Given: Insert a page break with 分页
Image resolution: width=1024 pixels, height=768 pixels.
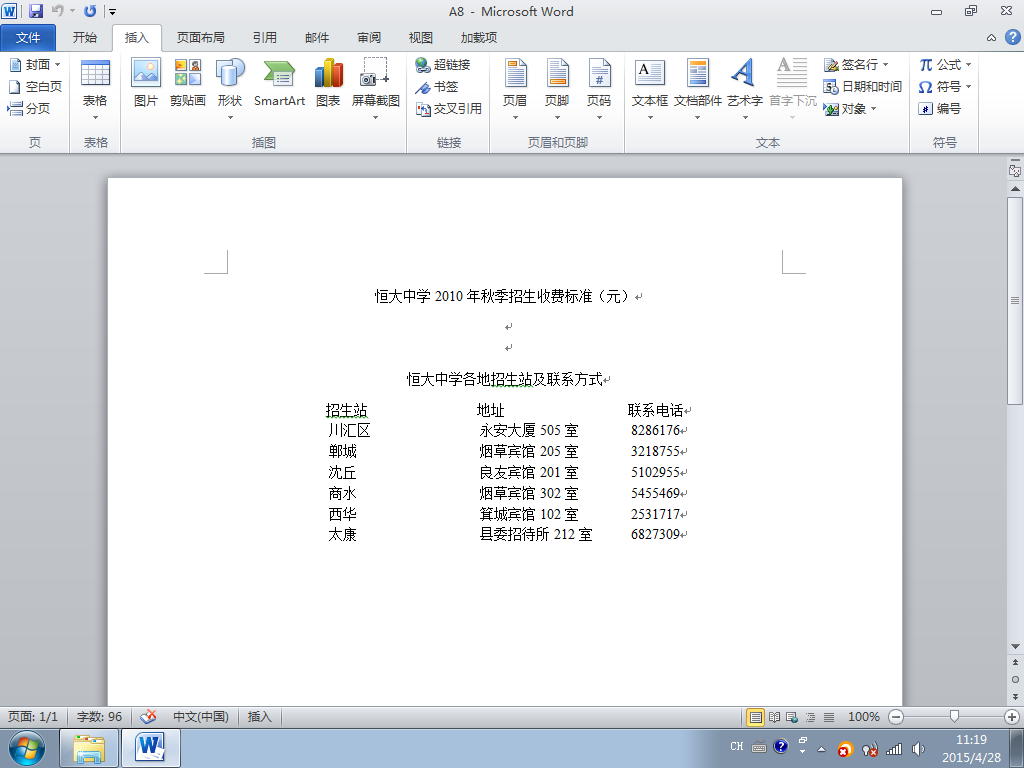Looking at the screenshot, I should click(29, 108).
